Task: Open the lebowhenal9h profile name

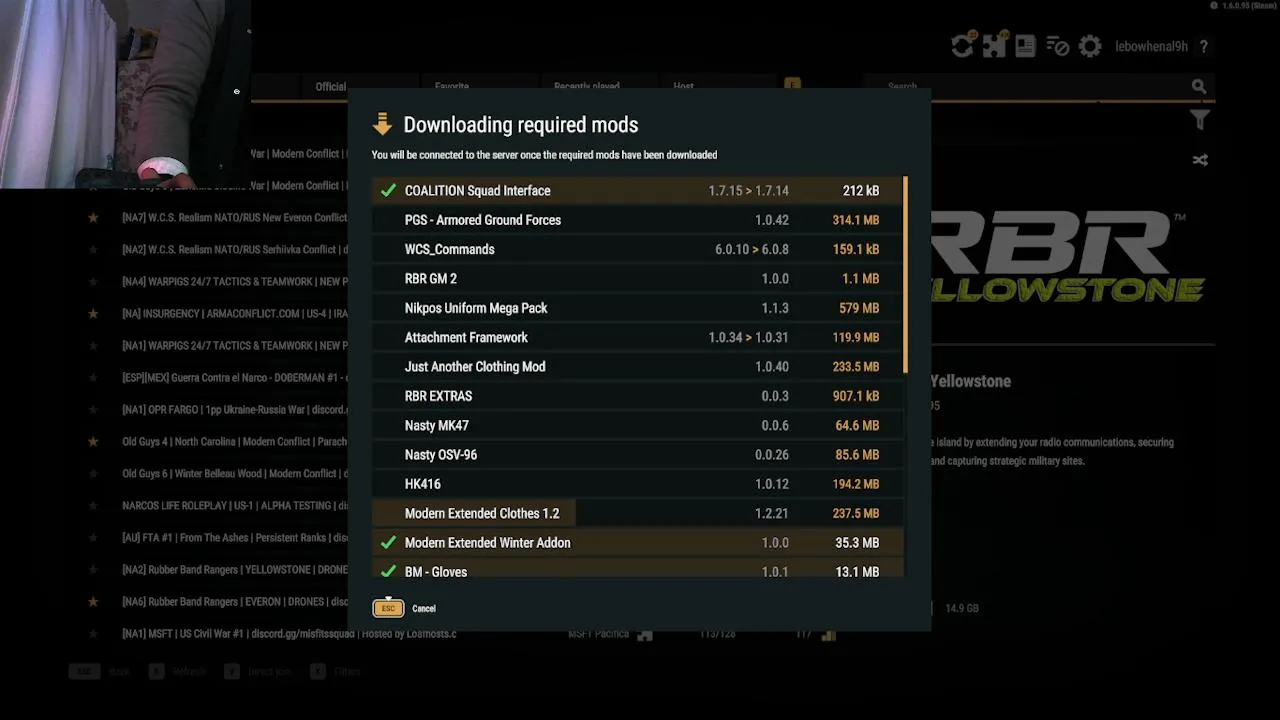Action: 1151,47
